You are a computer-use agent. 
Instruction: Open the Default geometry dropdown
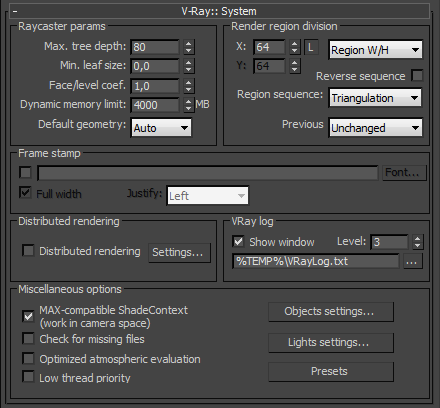161,128
